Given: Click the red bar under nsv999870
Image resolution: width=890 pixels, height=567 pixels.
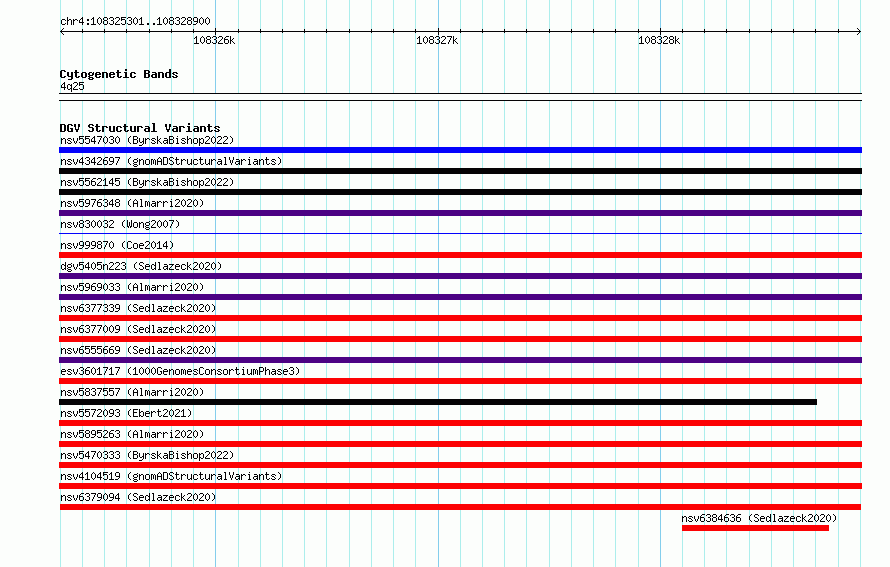Looking at the screenshot, I should point(460,255).
